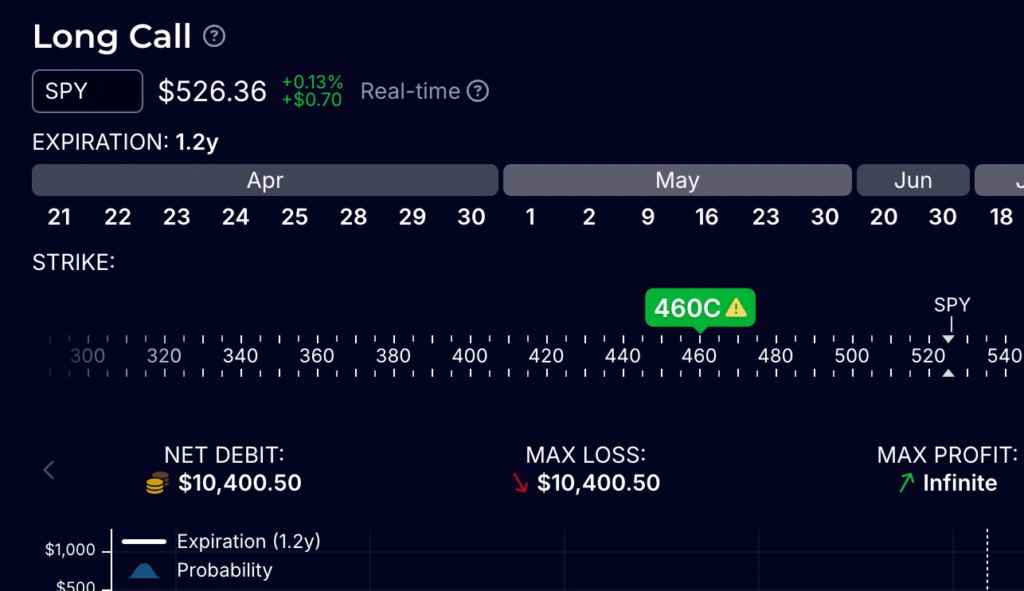Image resolution: width=1024 pixels, height=591 pixels.
Task: Edit the SPY ticker symbol field
Action: click(88, 91)
